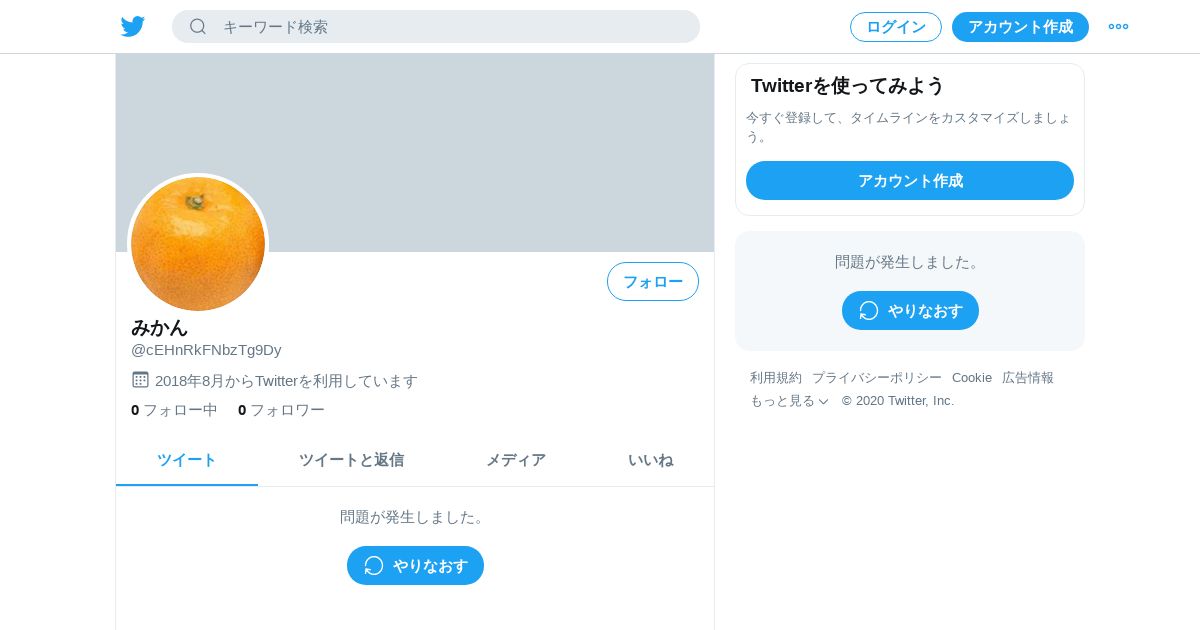Click the gray header banner image
Image resolution: width=1200 pixels, height=630 pixels.
pyautogui.click(x=415, y=152)
